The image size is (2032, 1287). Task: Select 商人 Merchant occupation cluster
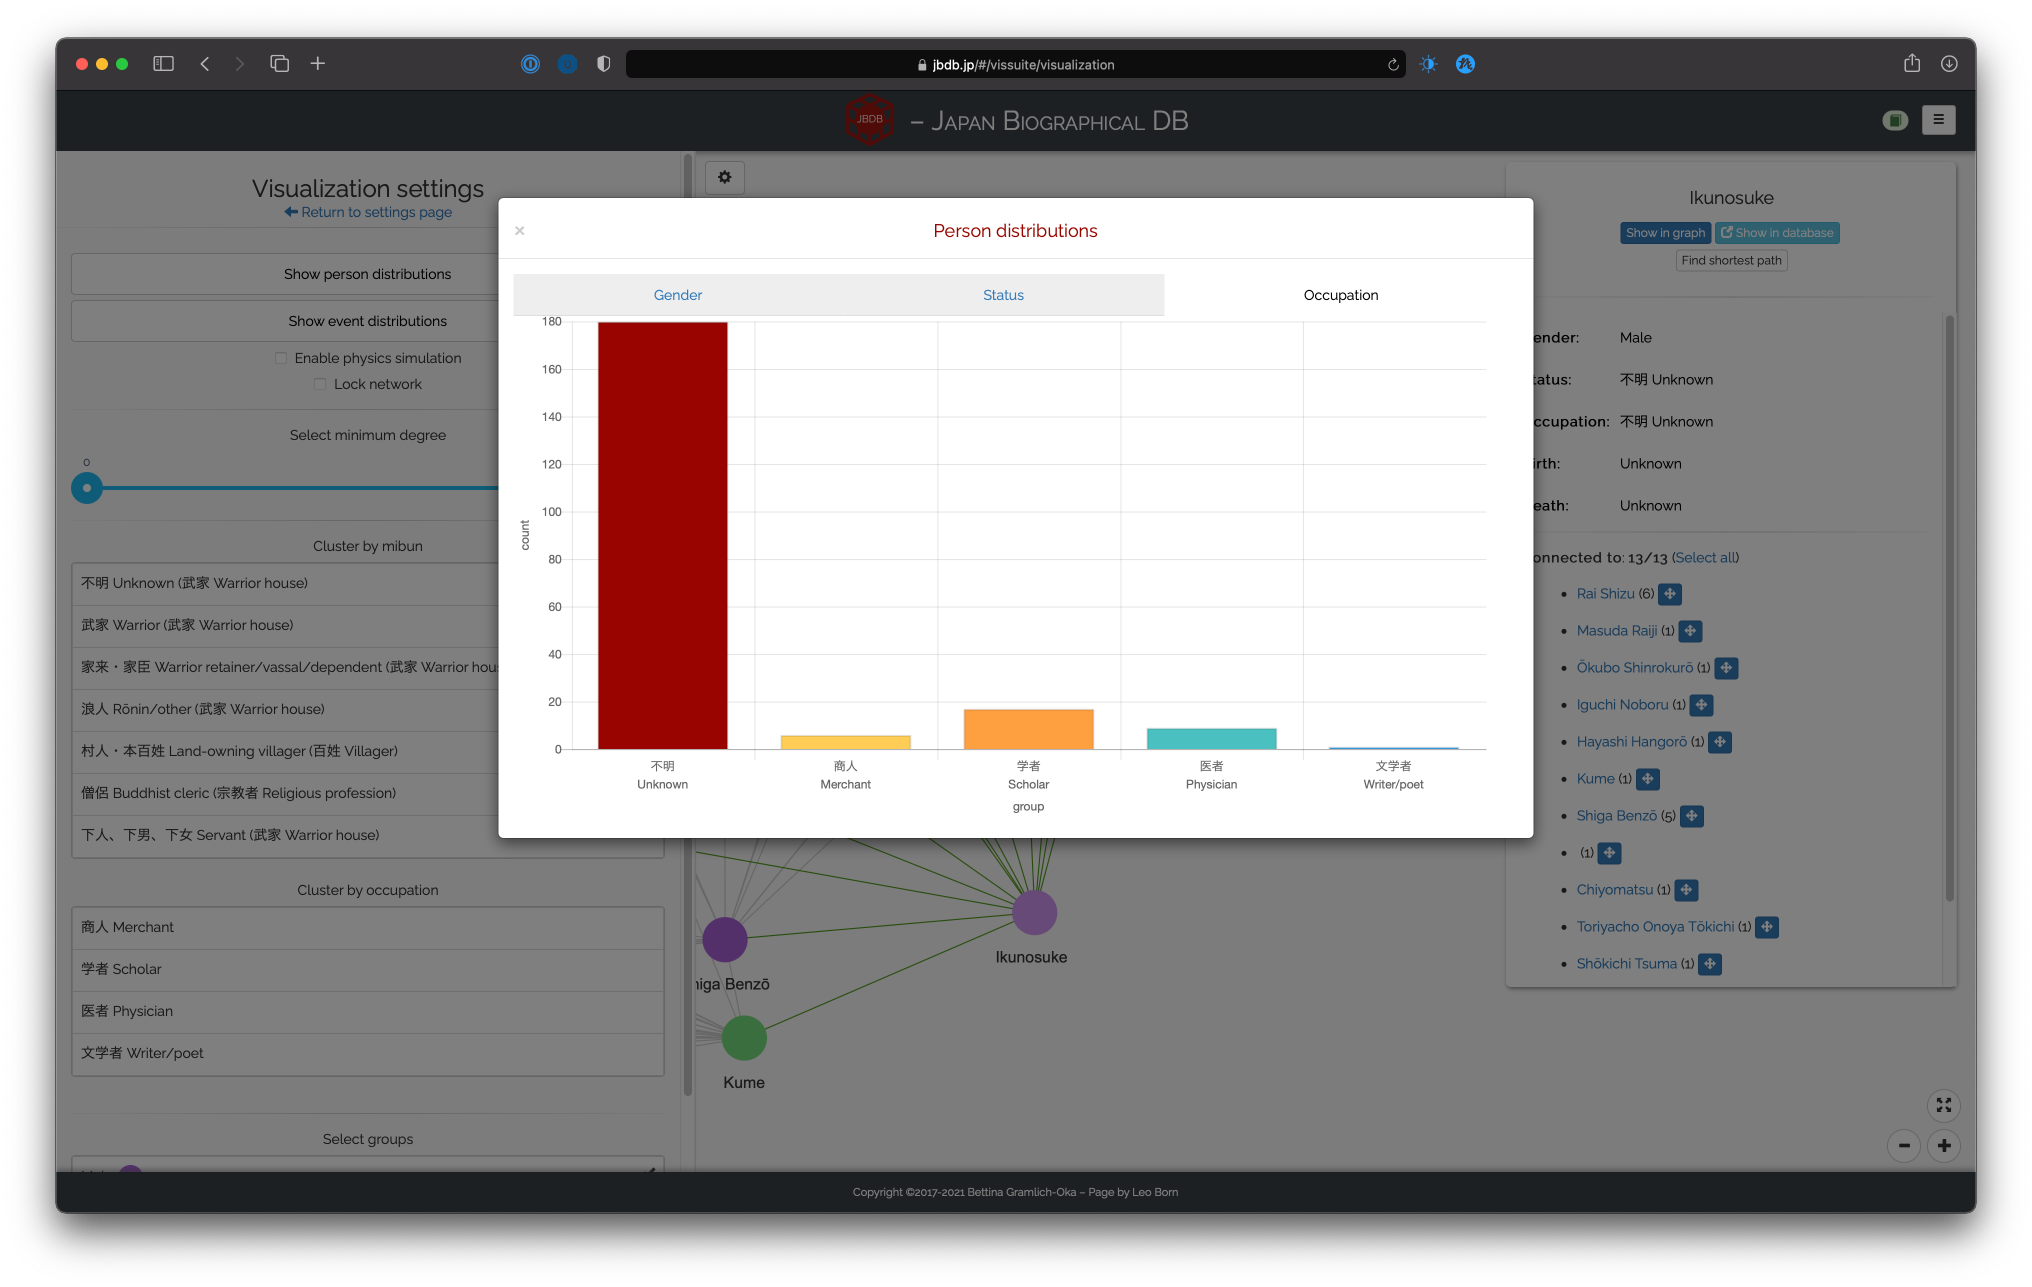(x=367, y=928)
